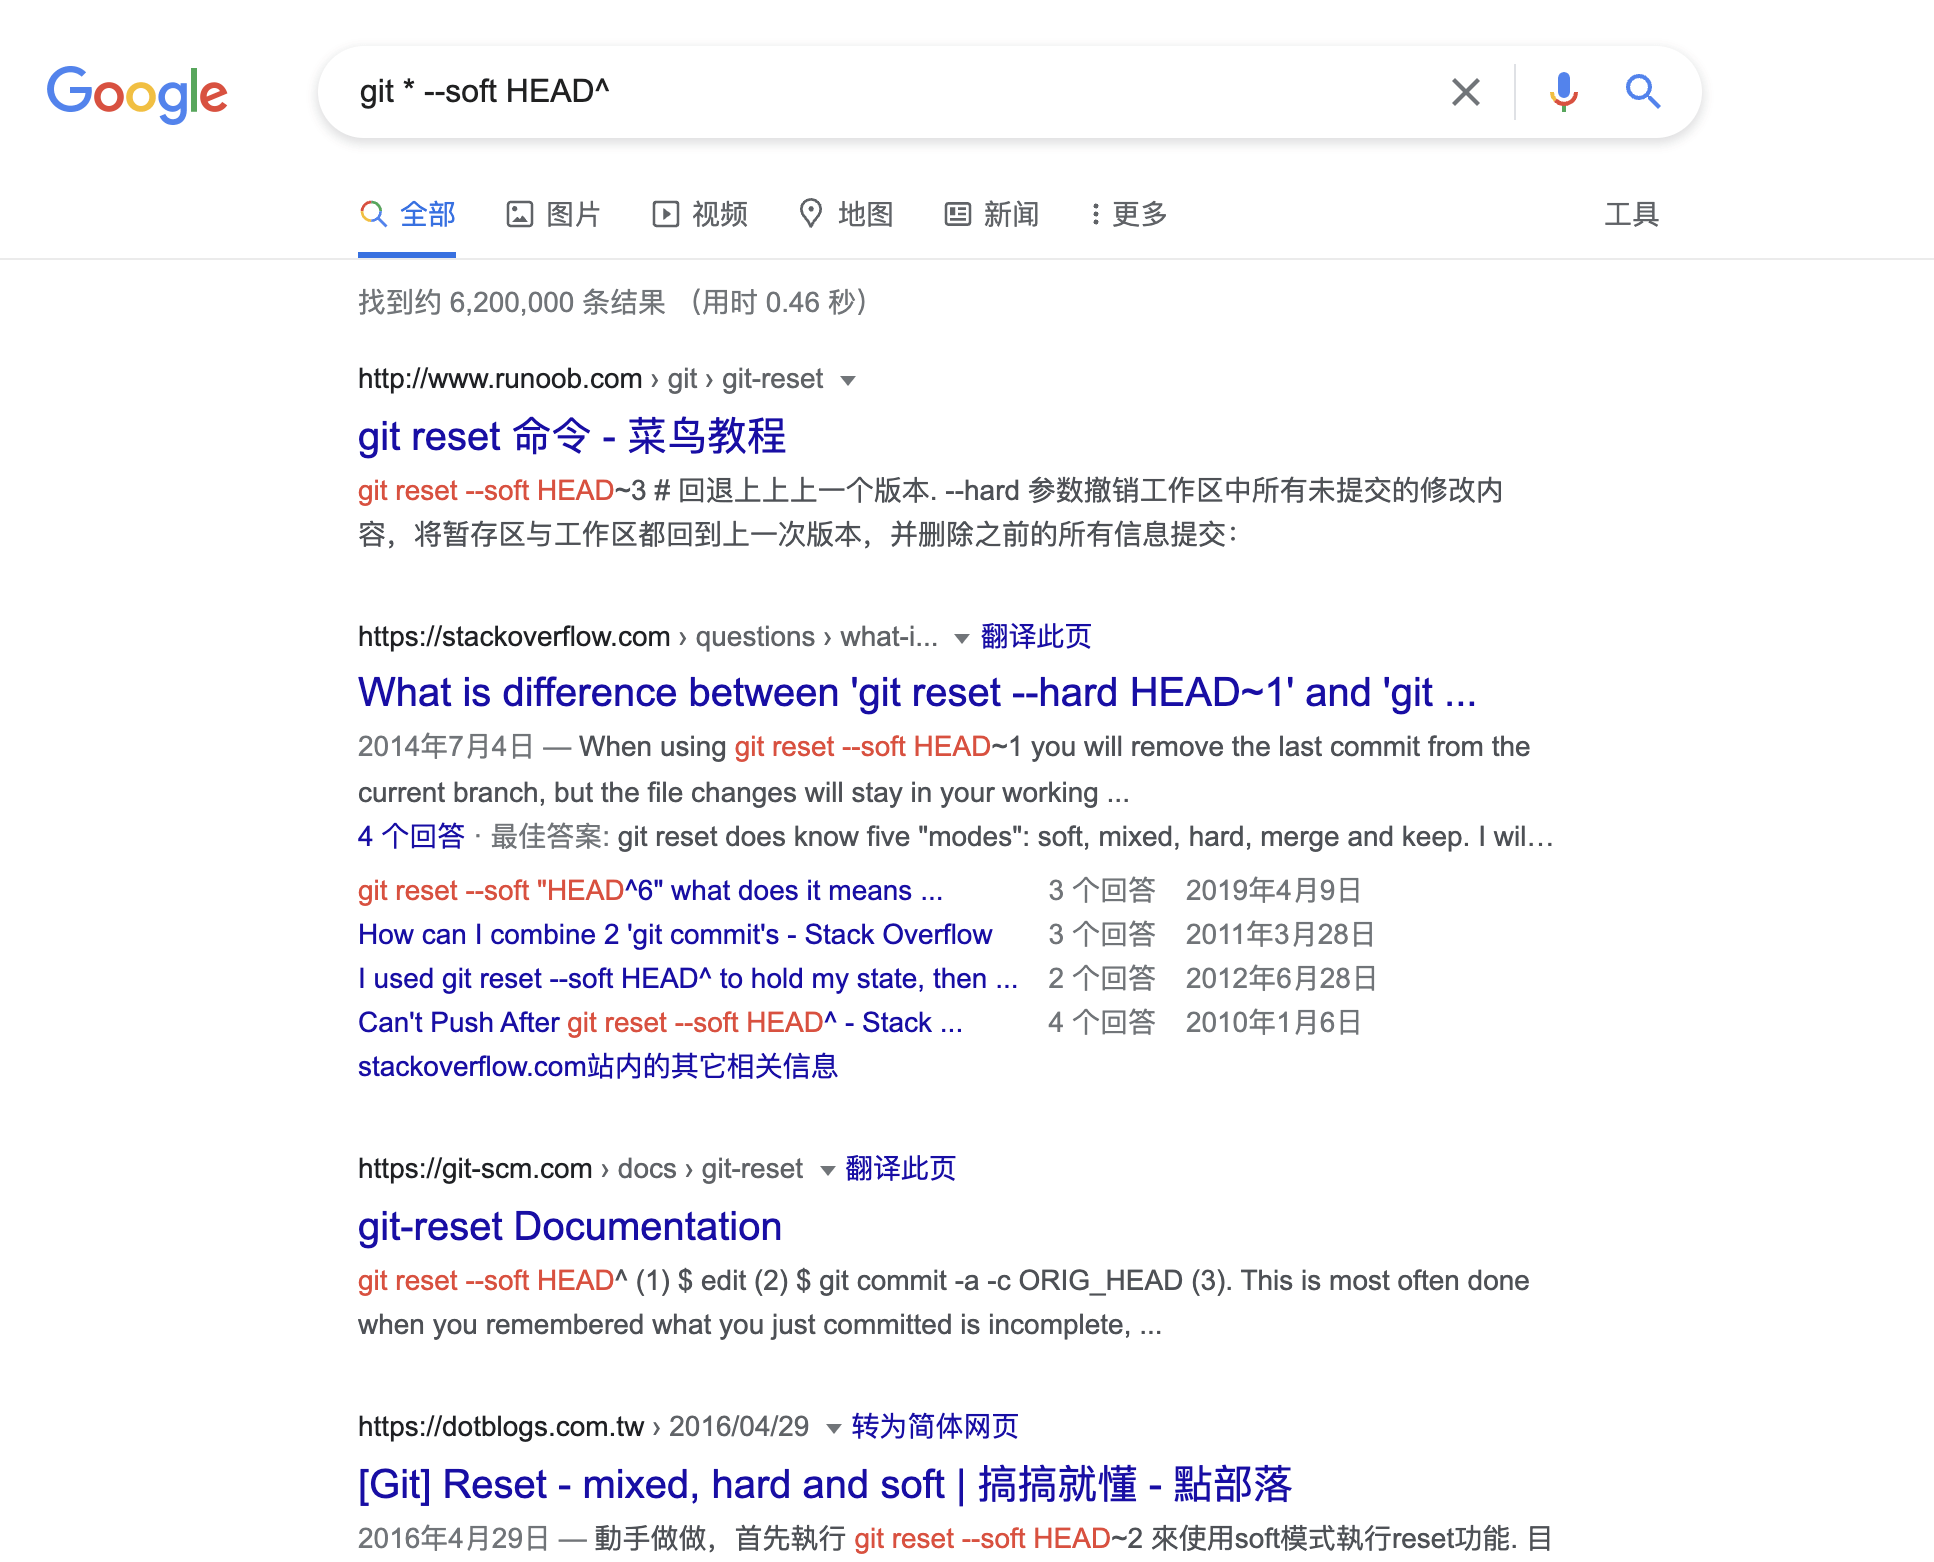
Task: Open the git-reset Documentation link
Action: 569,1226
